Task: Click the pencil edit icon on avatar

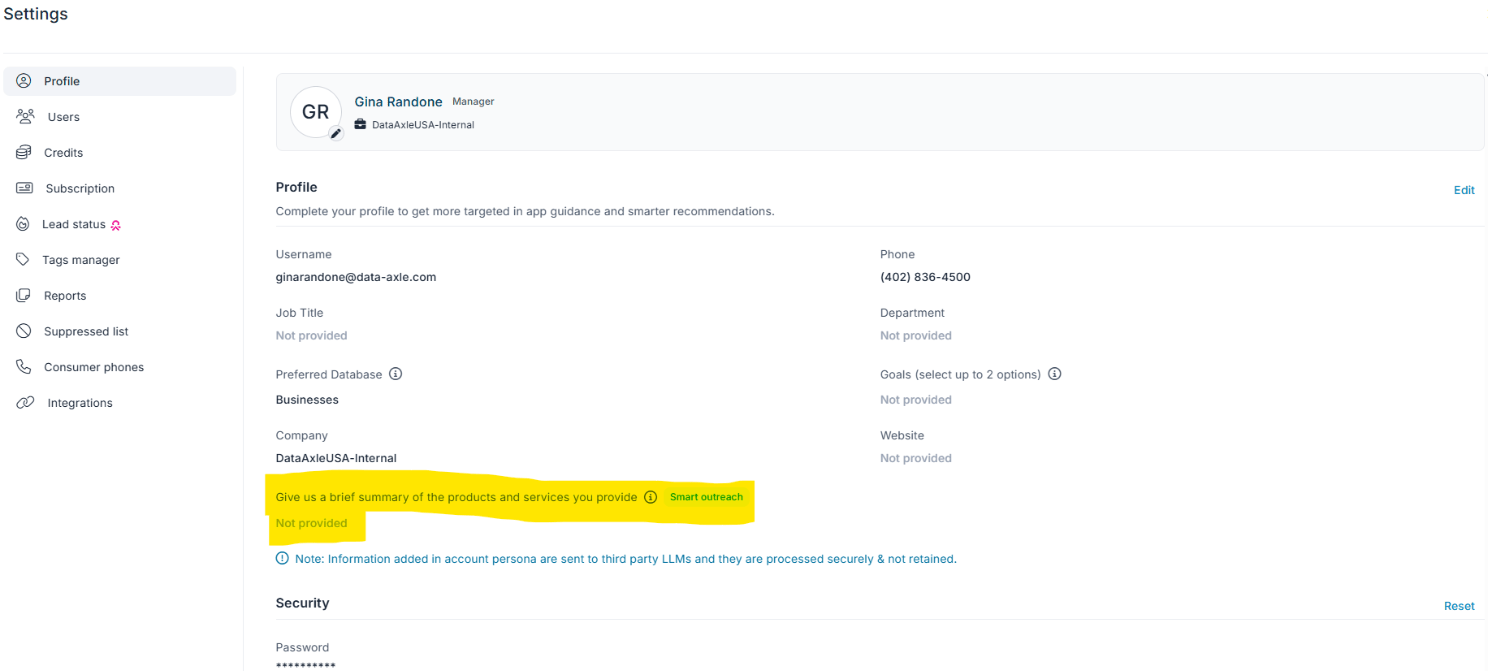Action: (x=336, y=133)
